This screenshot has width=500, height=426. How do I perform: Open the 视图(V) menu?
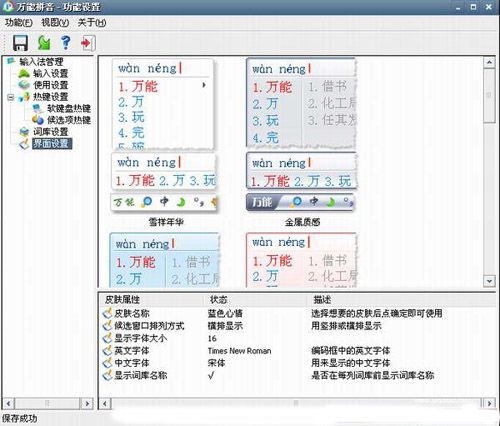click(55, 22)
